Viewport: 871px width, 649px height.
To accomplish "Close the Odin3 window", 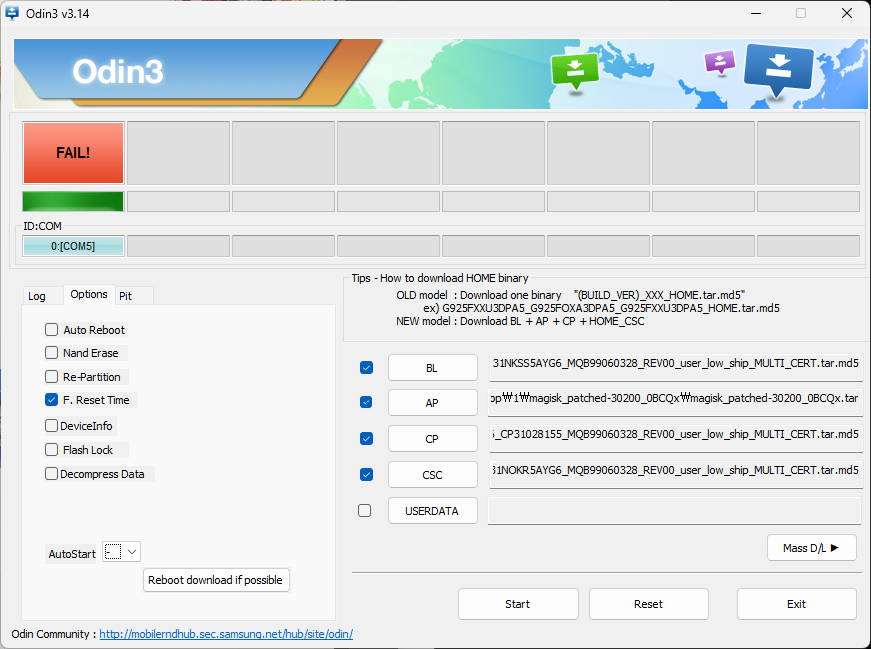I will point(847,13).
